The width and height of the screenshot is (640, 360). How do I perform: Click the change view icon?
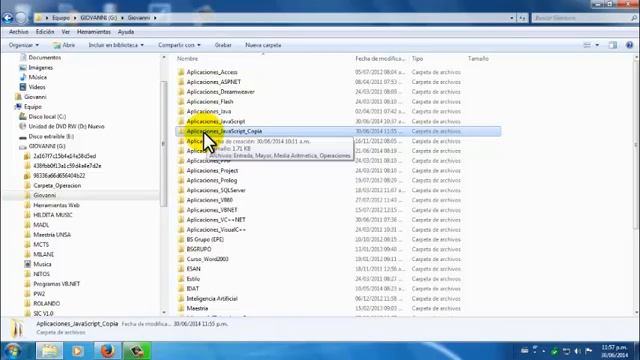pos(587,45)
